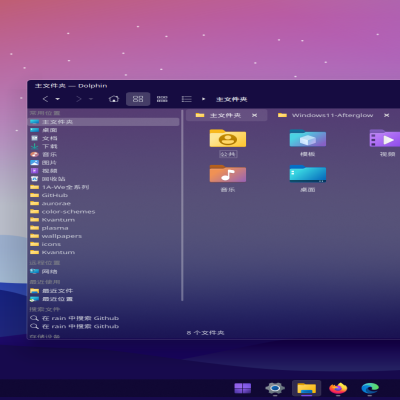
Task: Open the icons sidebar folder
Action: [x=104, y=244]
